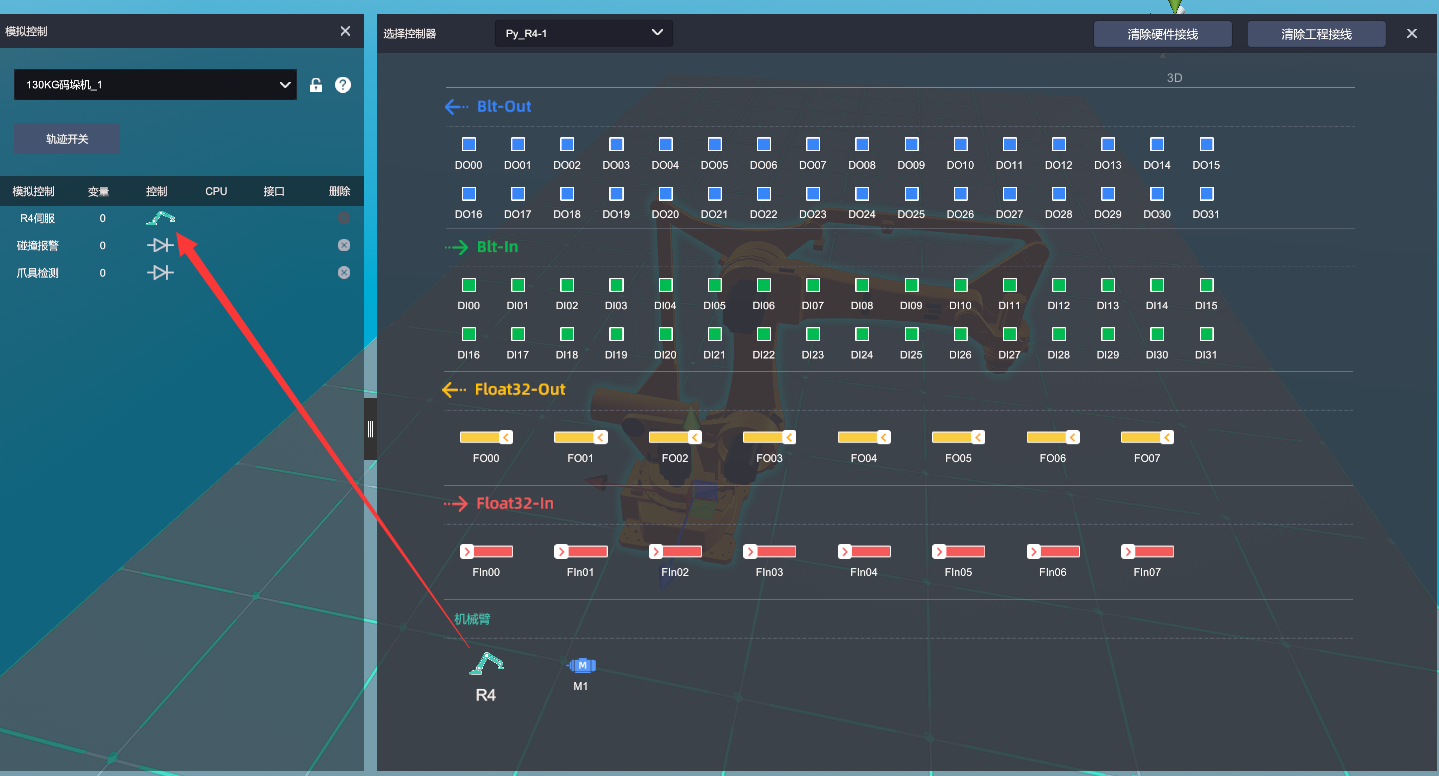Screen dimensions: 1439x776
Task: Click the 控制 column header
Action: tap(157, 191)
